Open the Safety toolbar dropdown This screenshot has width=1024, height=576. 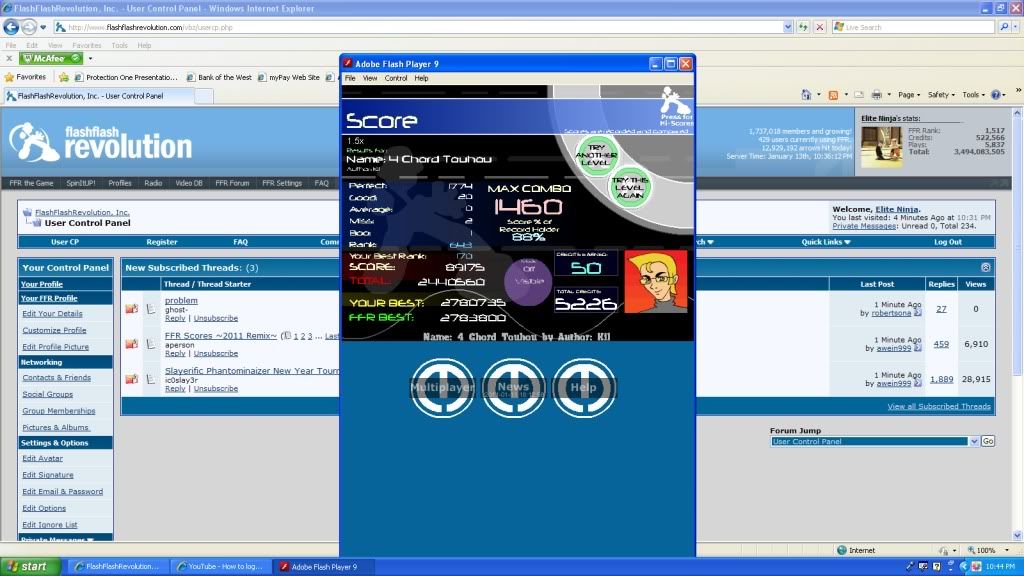pyautogui.click(x=940, y=95)
